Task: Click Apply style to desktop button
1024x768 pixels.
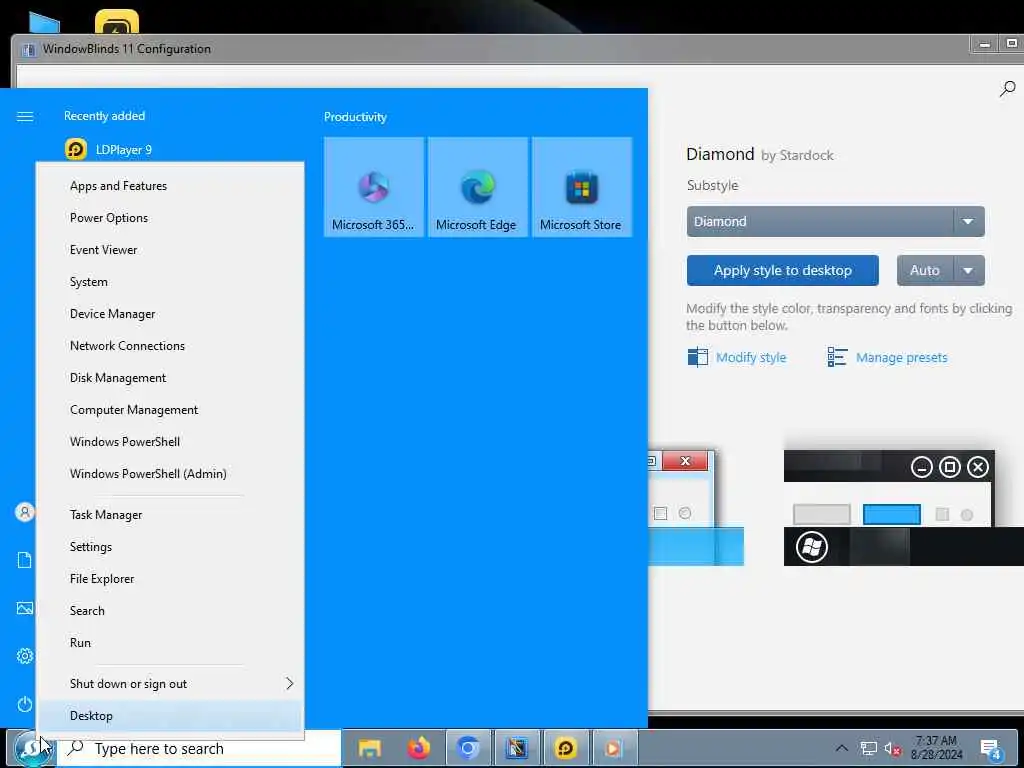Action: click(782, 270)
